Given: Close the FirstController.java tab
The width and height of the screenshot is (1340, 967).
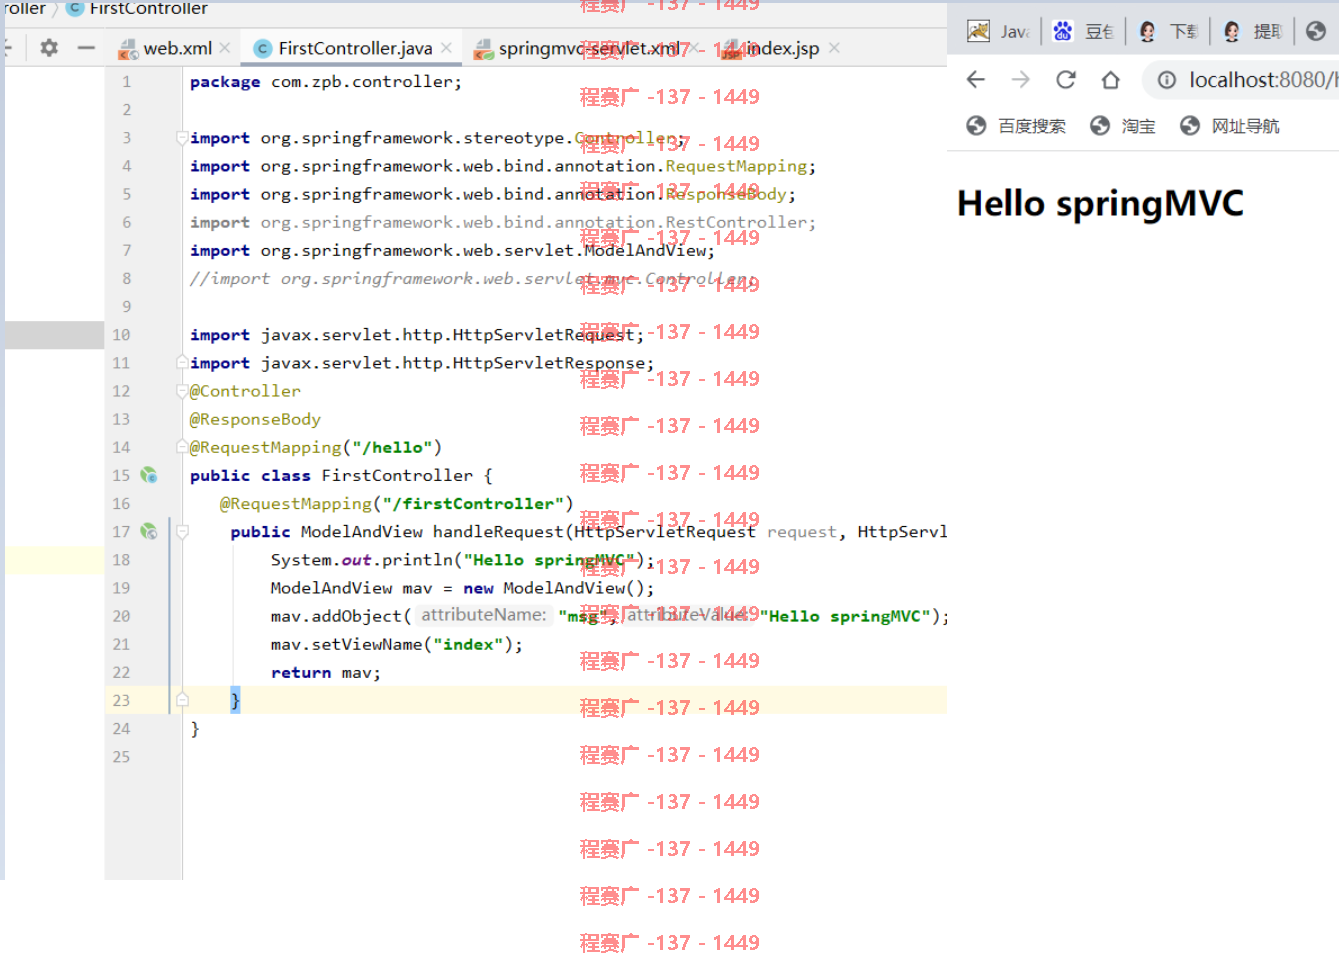Looking at the screenshot, I should coord(446,48).
